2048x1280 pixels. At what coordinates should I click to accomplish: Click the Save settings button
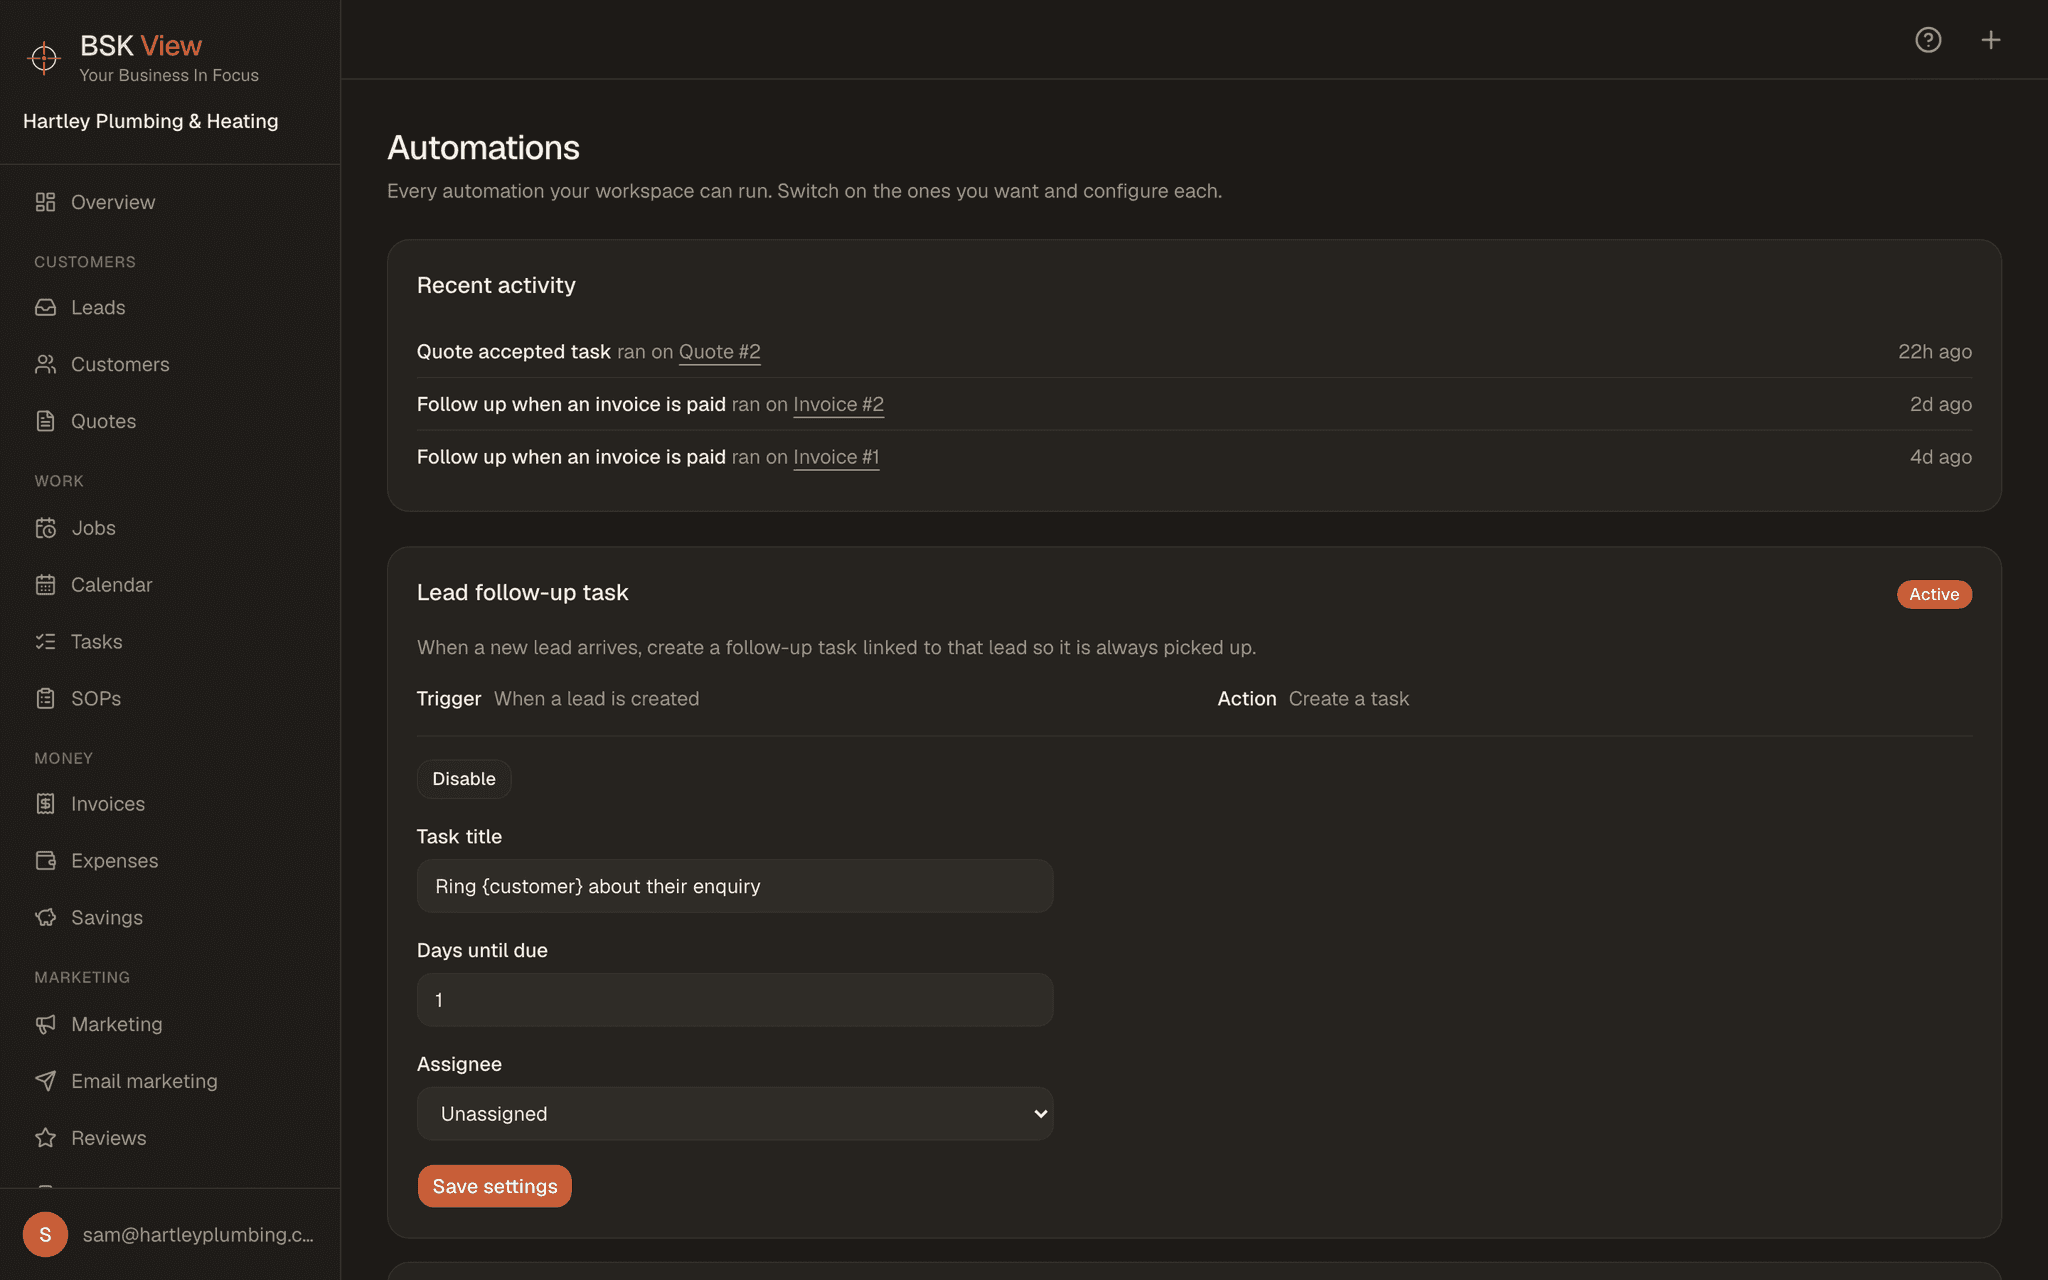(495, 1186)
